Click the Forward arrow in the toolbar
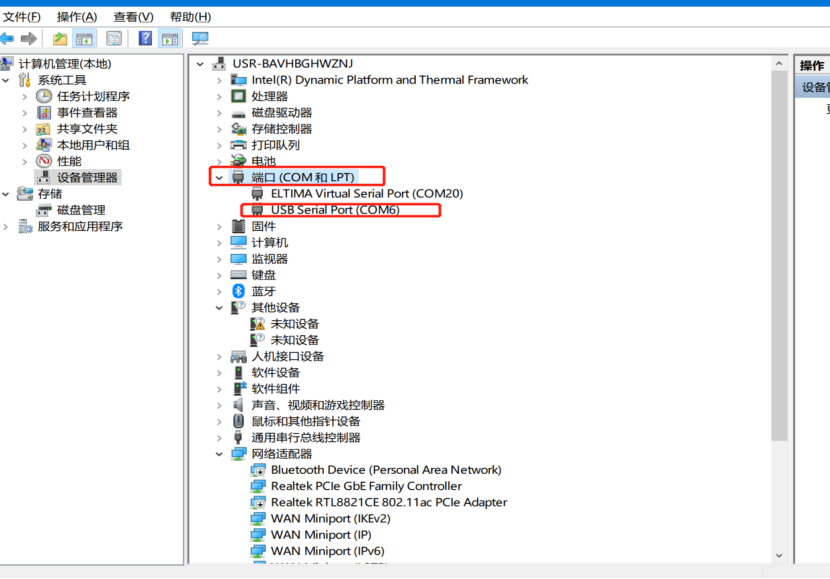830x579 pixels. point(29,39)
